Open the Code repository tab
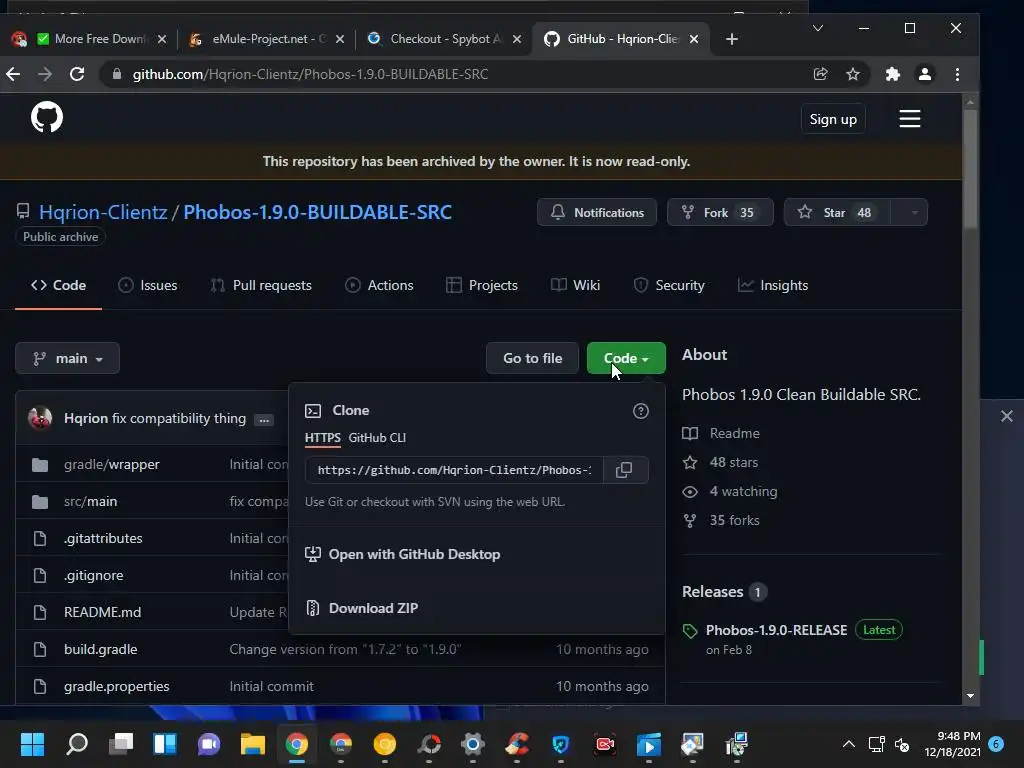 pos(58,285)
